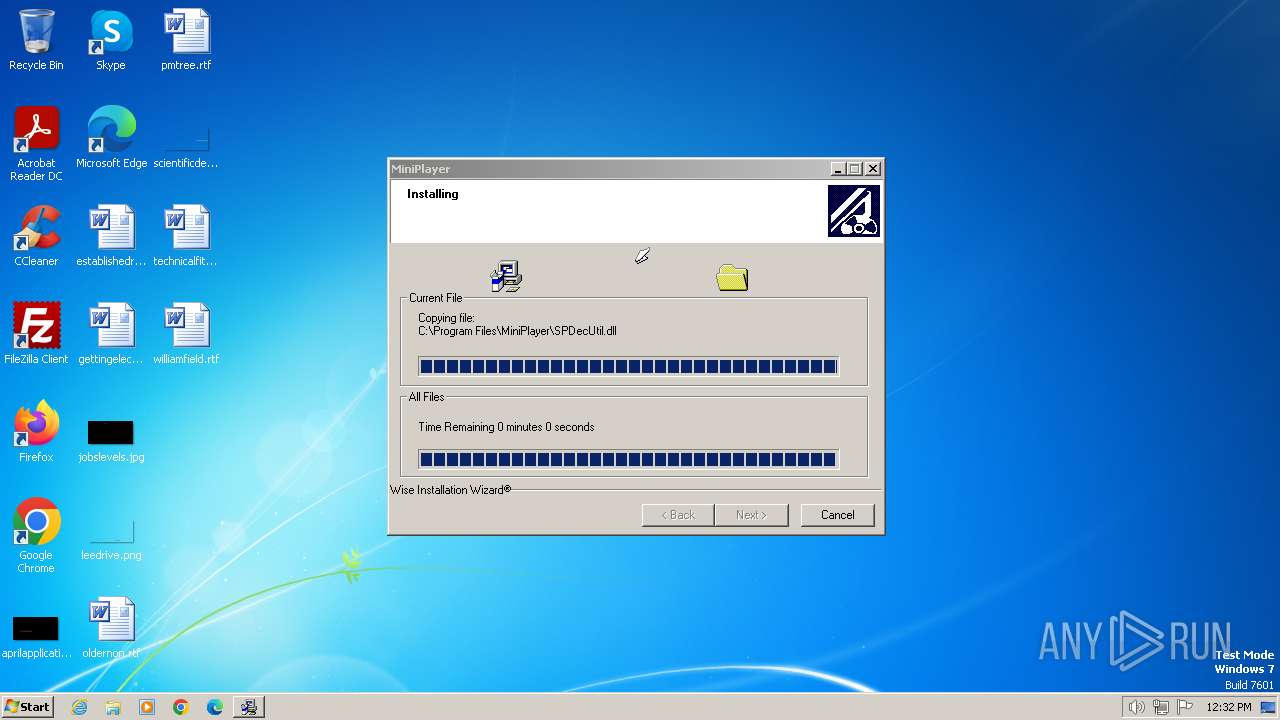Select the Google Chrome desktop shortcut

click(x=36, y=536)
